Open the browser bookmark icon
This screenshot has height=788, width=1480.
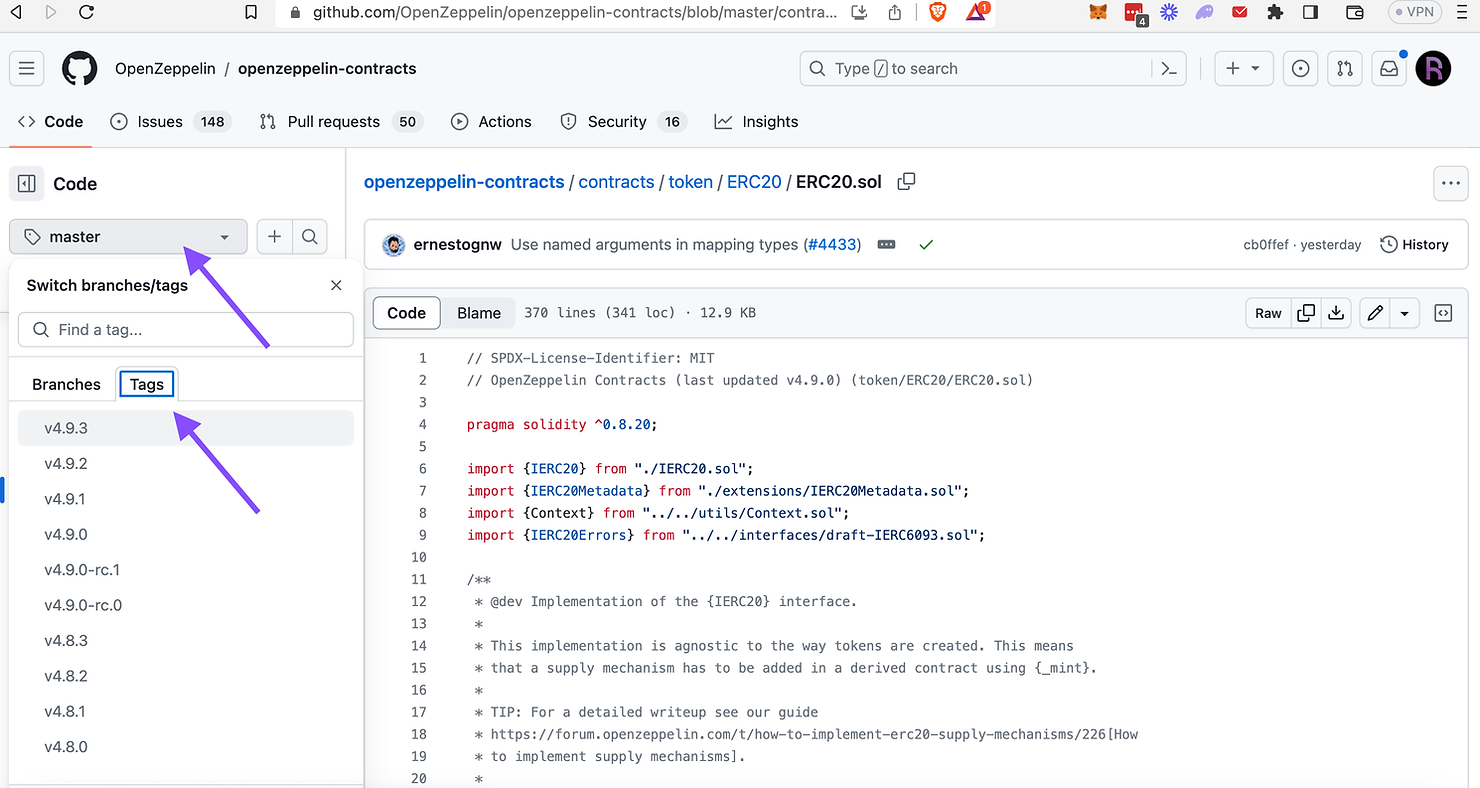tap(251, 12)
